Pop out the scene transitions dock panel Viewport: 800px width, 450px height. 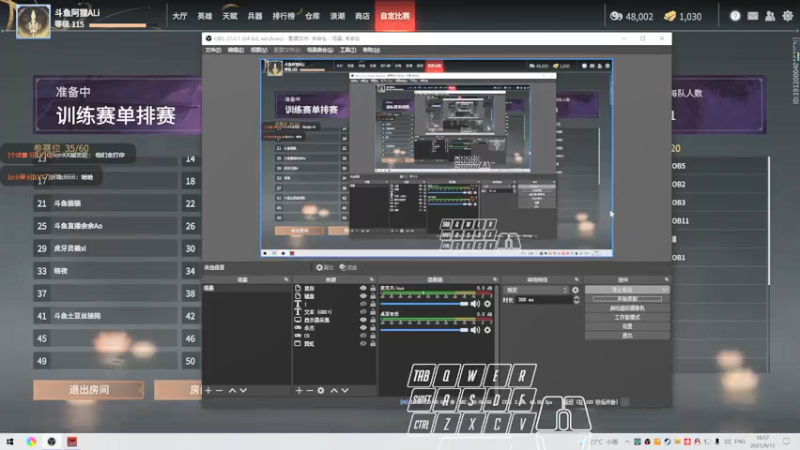[577, 280]
